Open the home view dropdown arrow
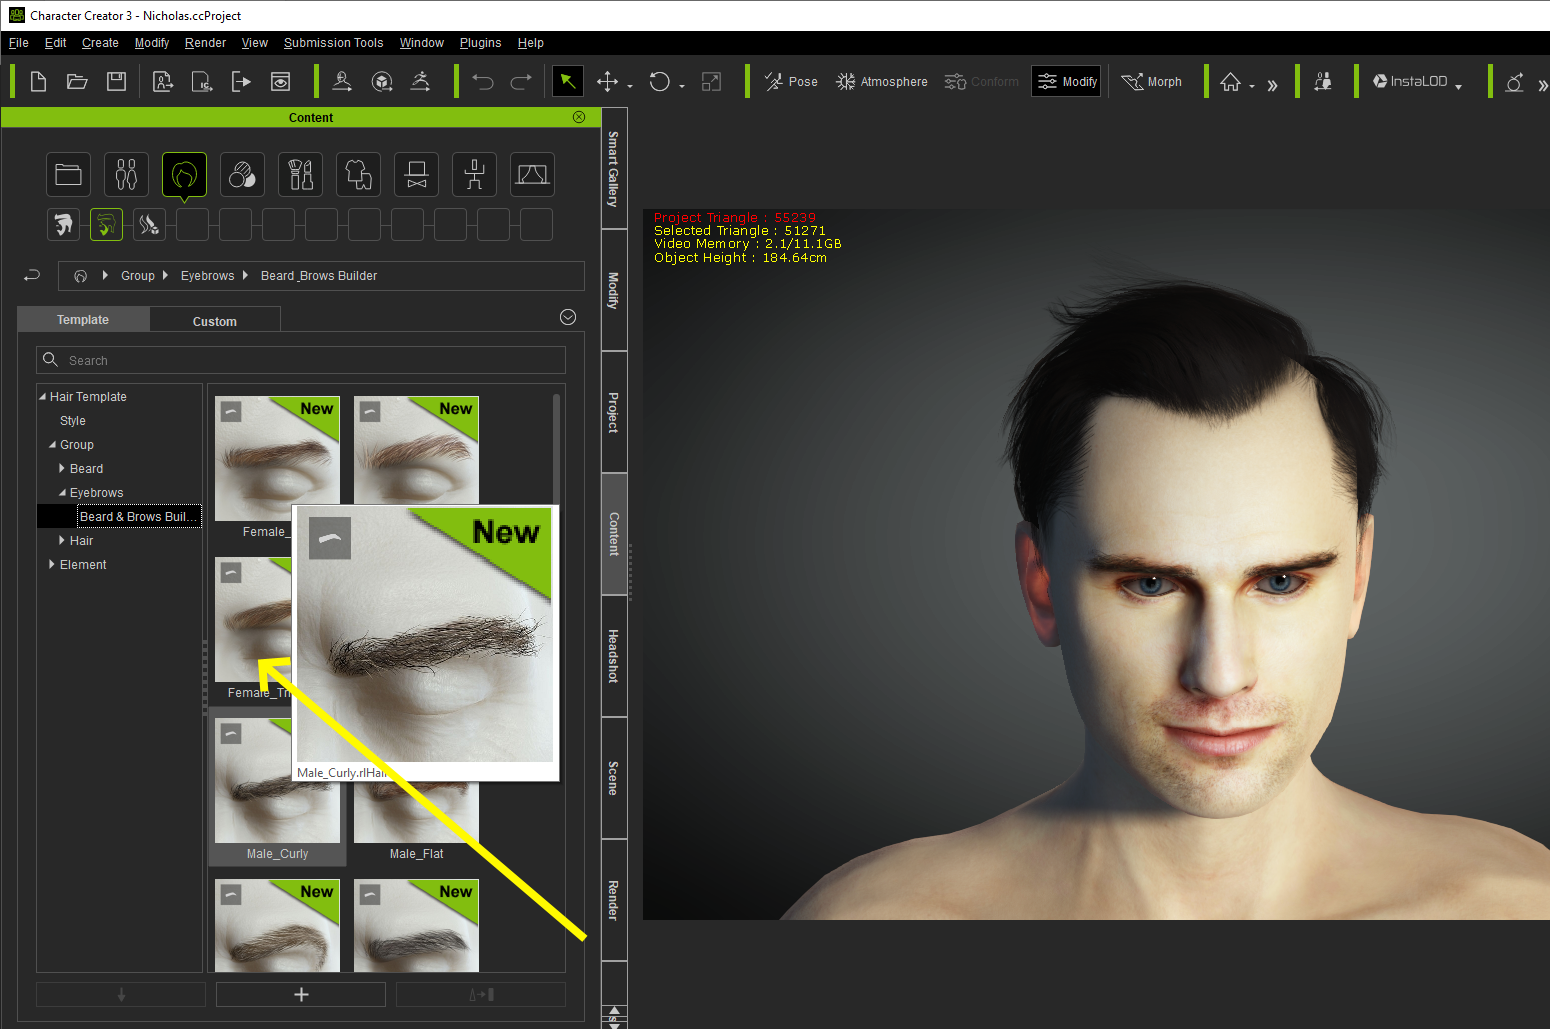This screenshot has height=1029, width=1550. (1252, 87)
